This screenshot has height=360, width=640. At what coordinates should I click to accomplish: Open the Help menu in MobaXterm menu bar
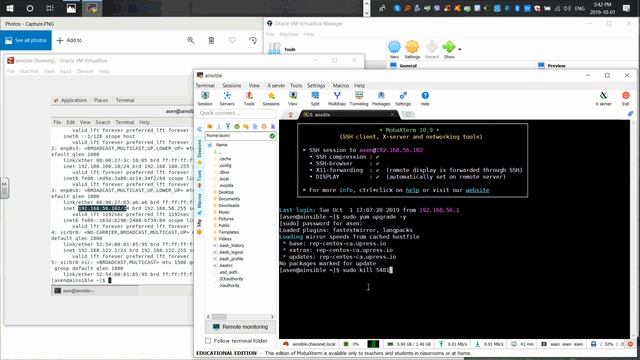point(359,85)
